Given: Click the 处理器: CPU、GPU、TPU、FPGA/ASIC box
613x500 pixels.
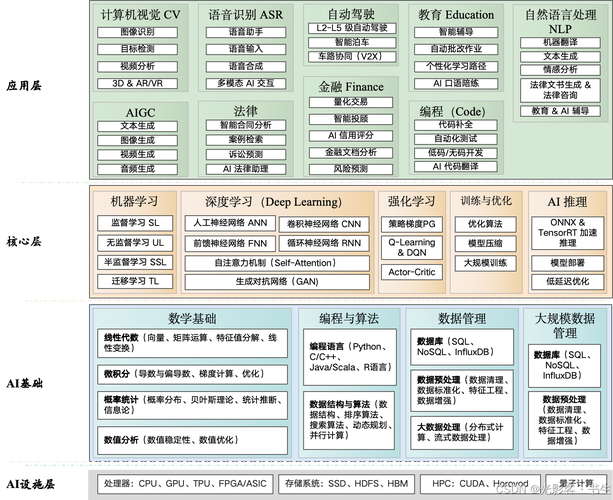Looking at the screenshot, I should (x=185, y=484).
